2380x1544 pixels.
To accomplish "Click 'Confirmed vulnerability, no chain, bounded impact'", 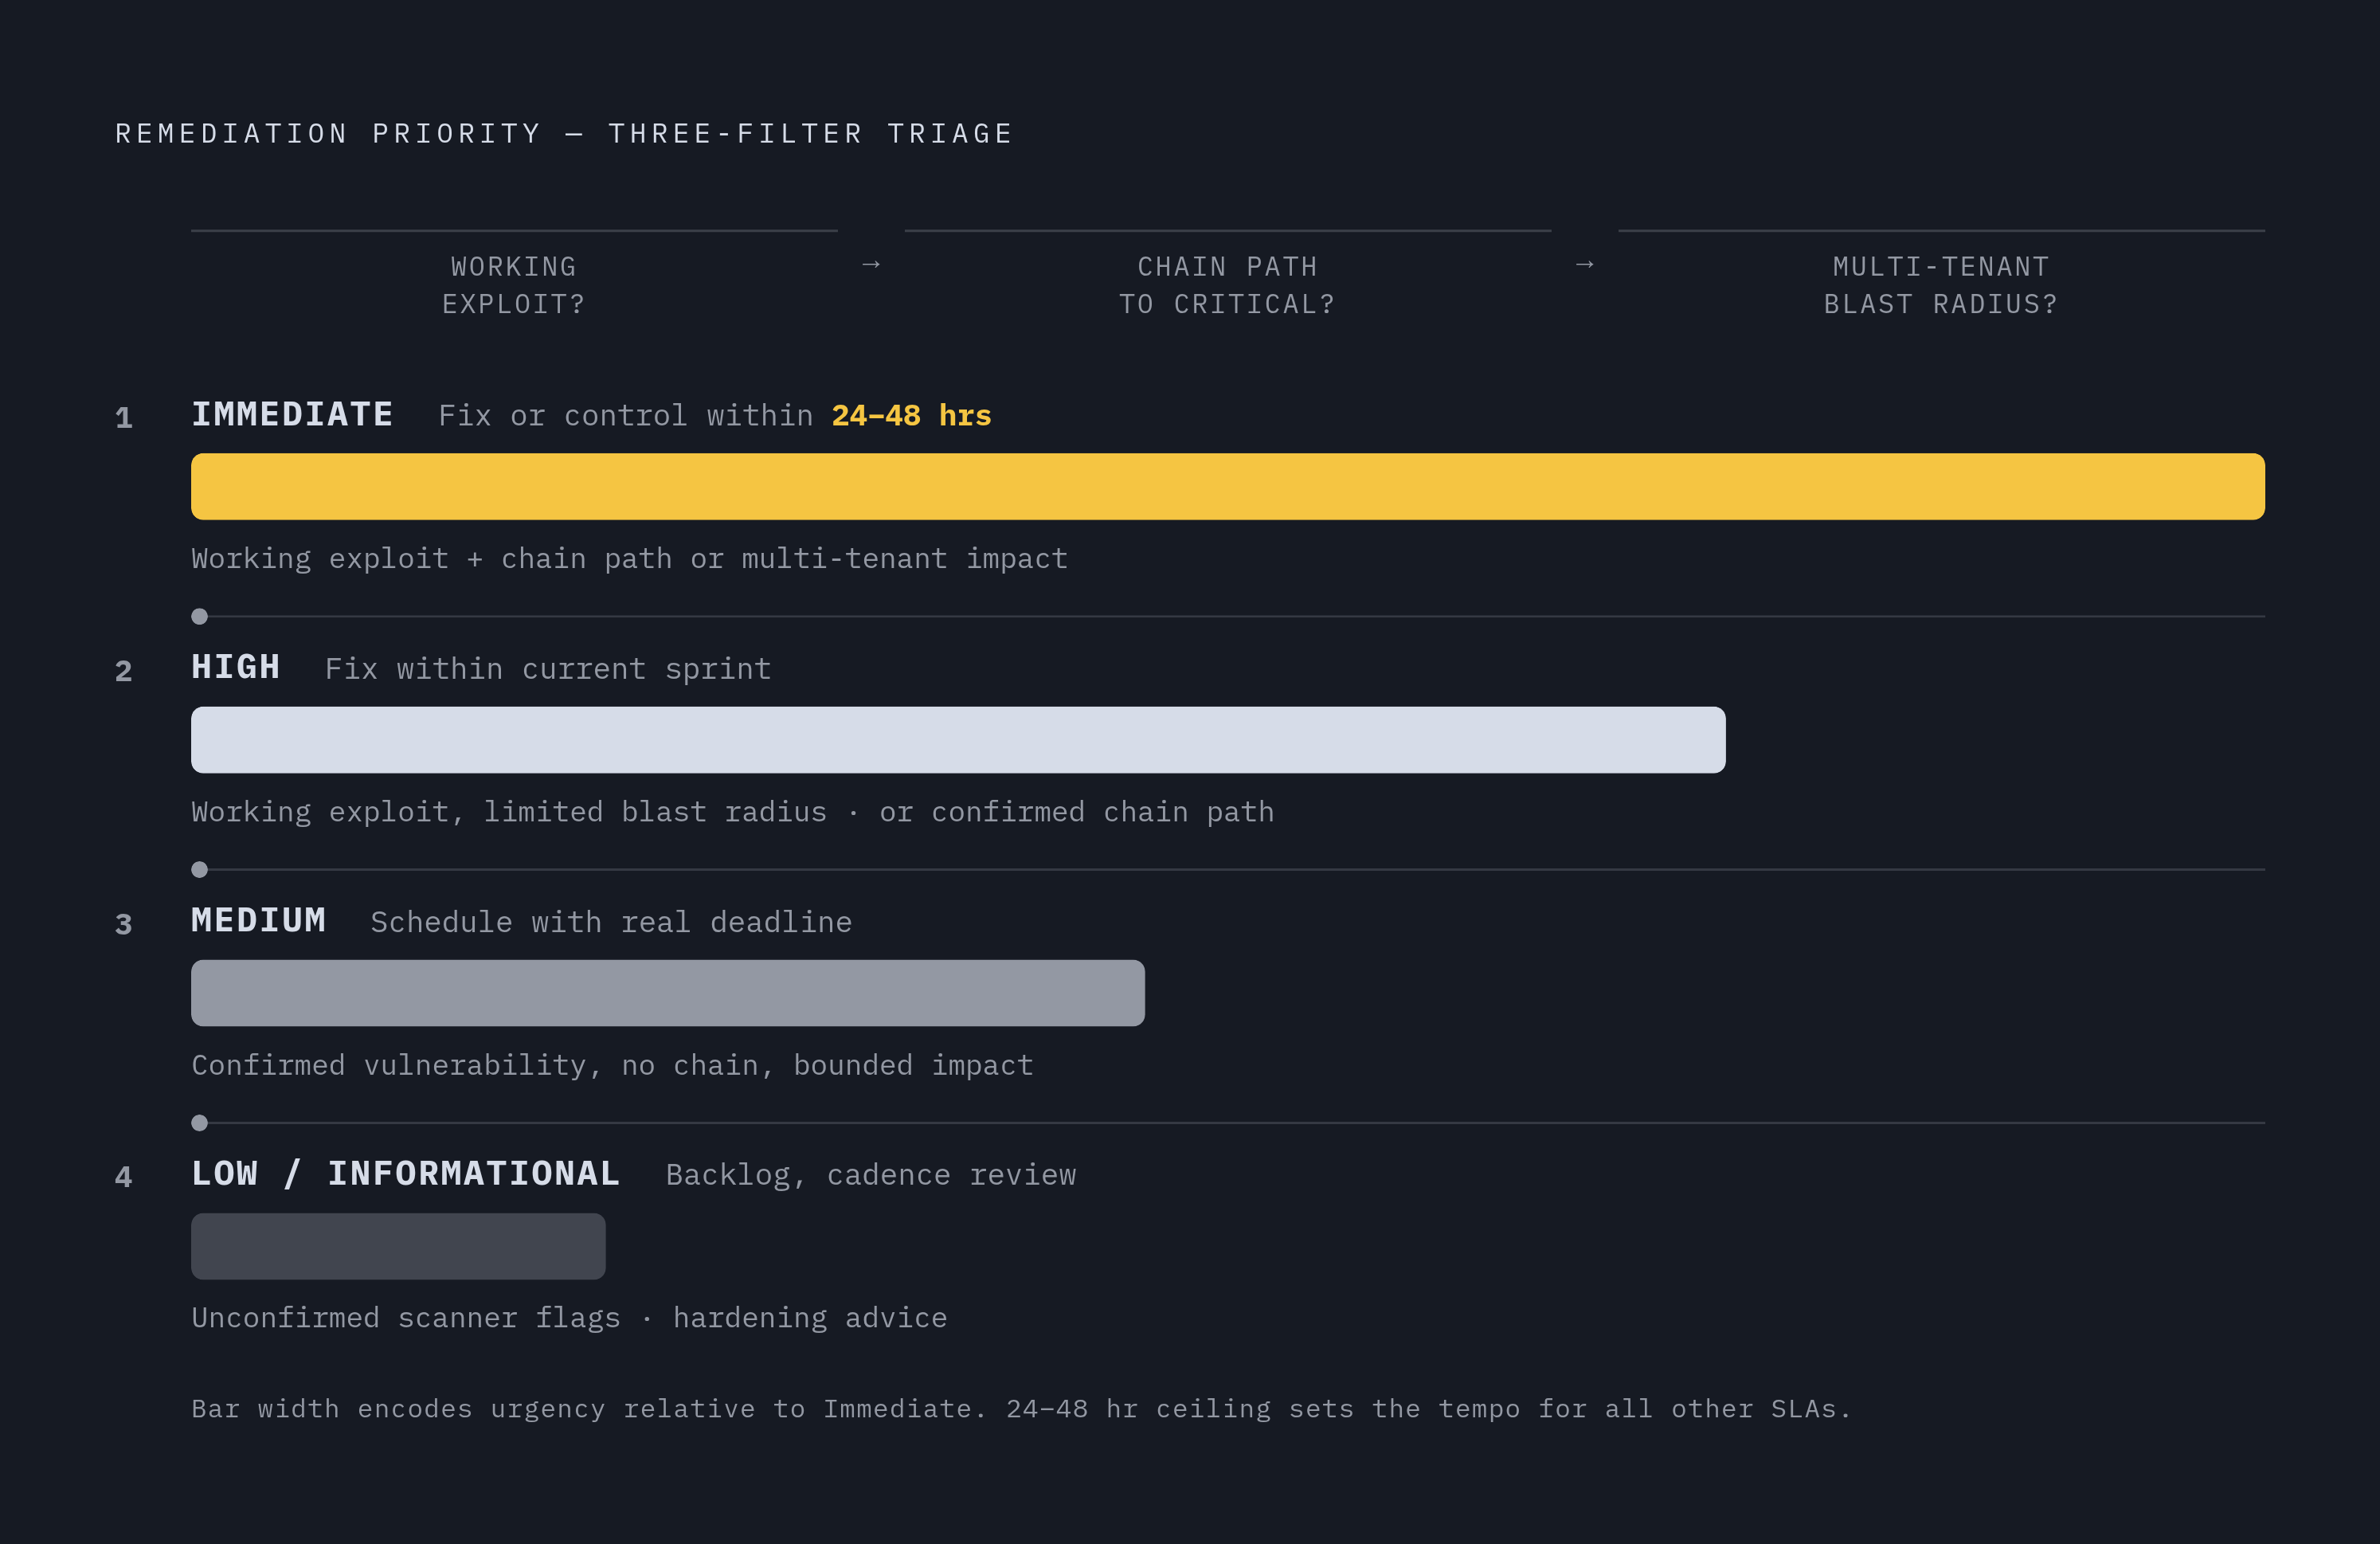I will click(612, 1065).
